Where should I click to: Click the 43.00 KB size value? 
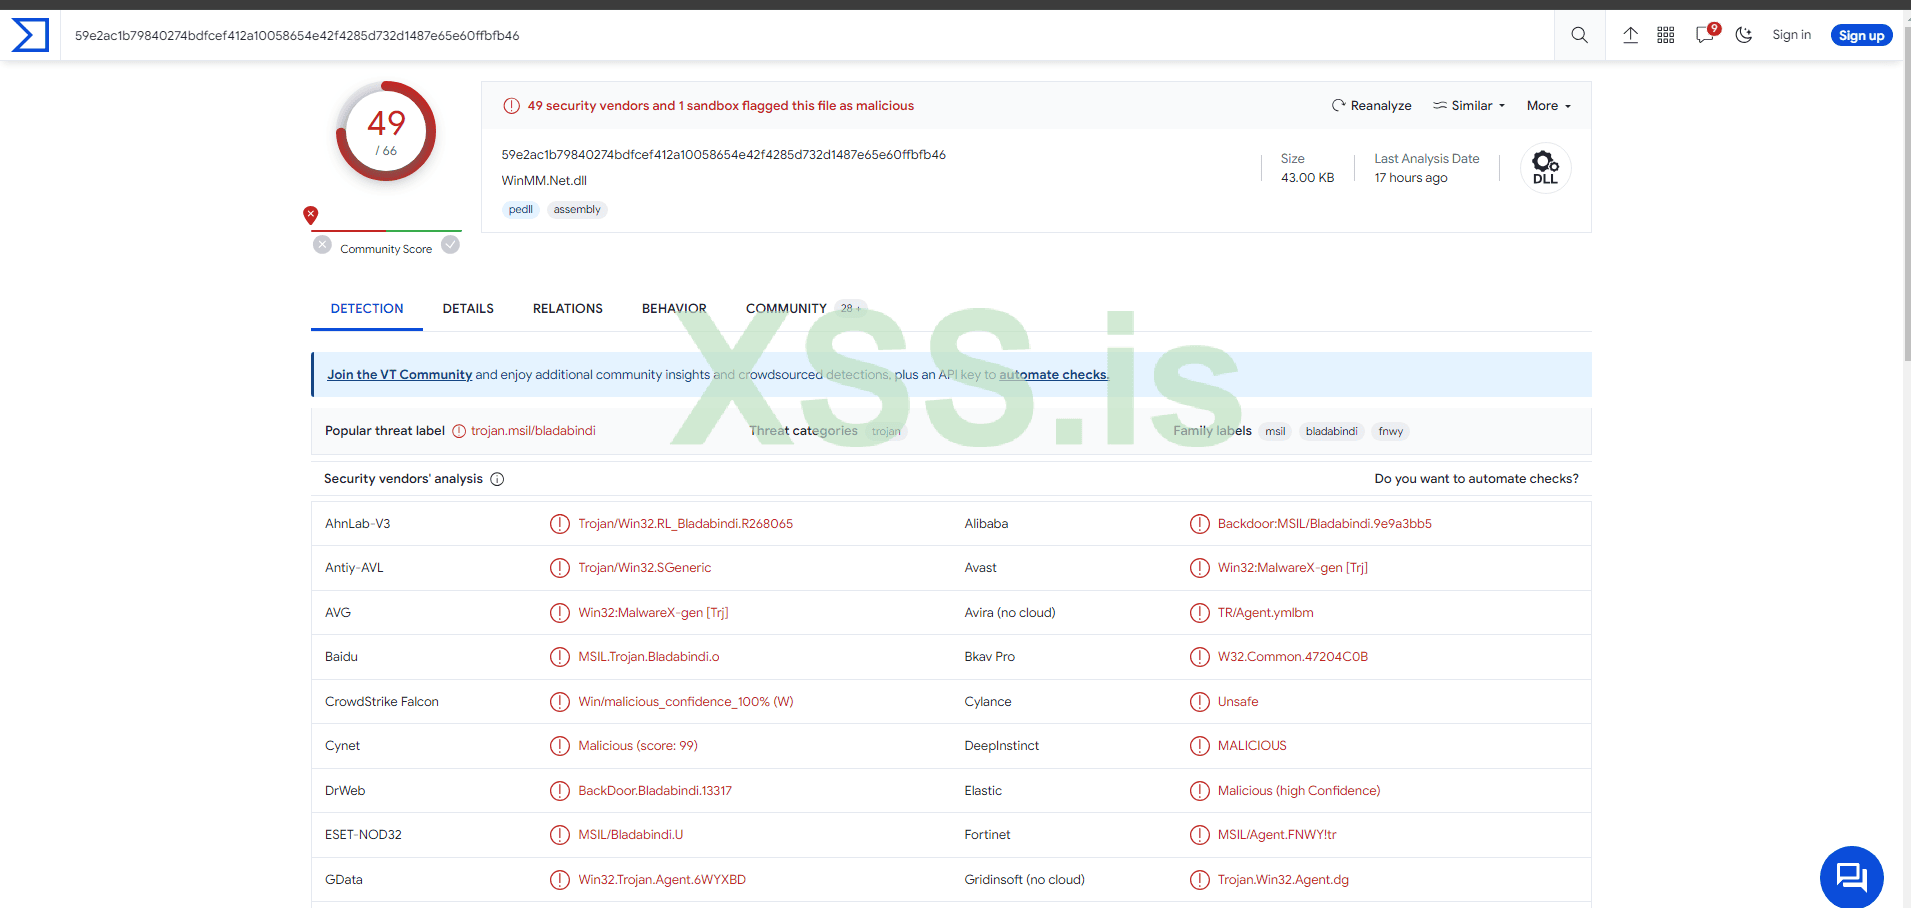[1308, 178]
